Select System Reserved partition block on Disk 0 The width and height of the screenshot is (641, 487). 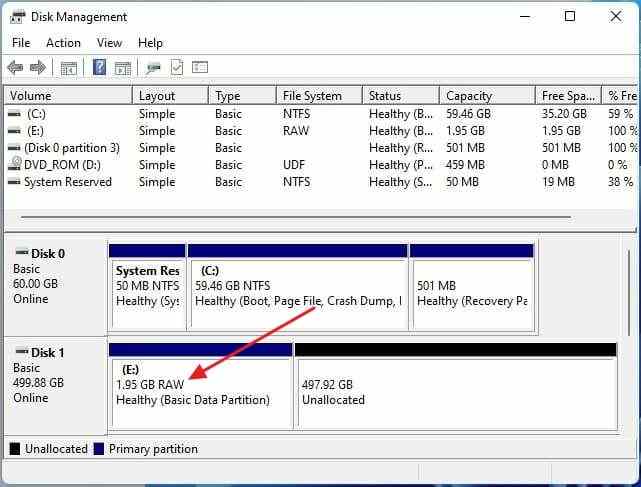point(147,287)
